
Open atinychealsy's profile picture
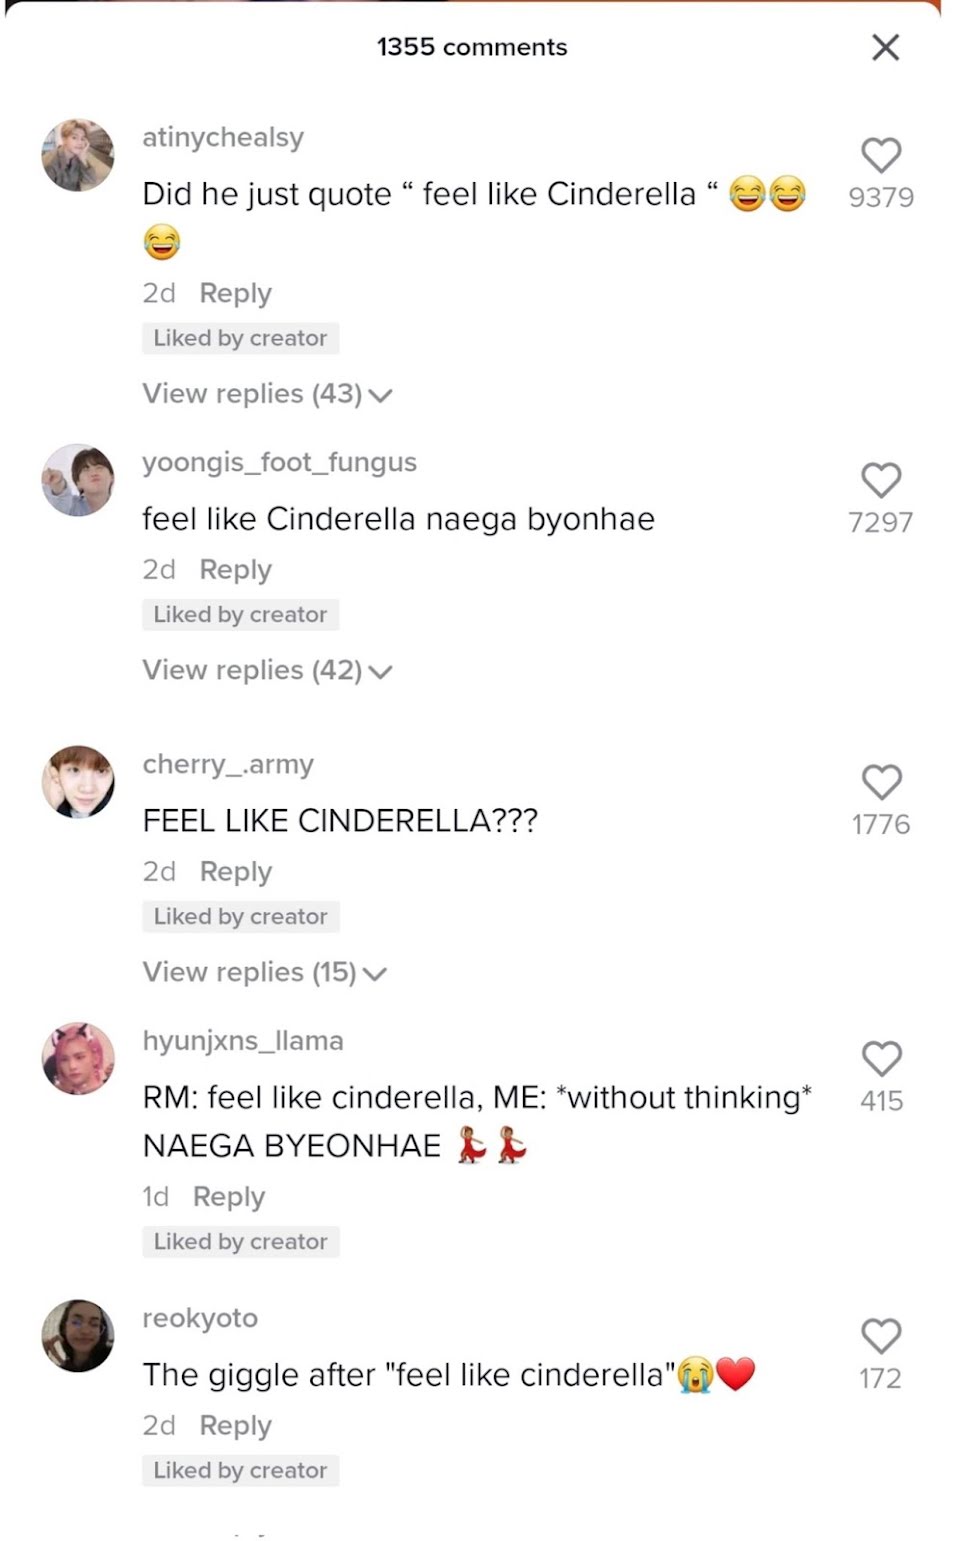(78, 155)
